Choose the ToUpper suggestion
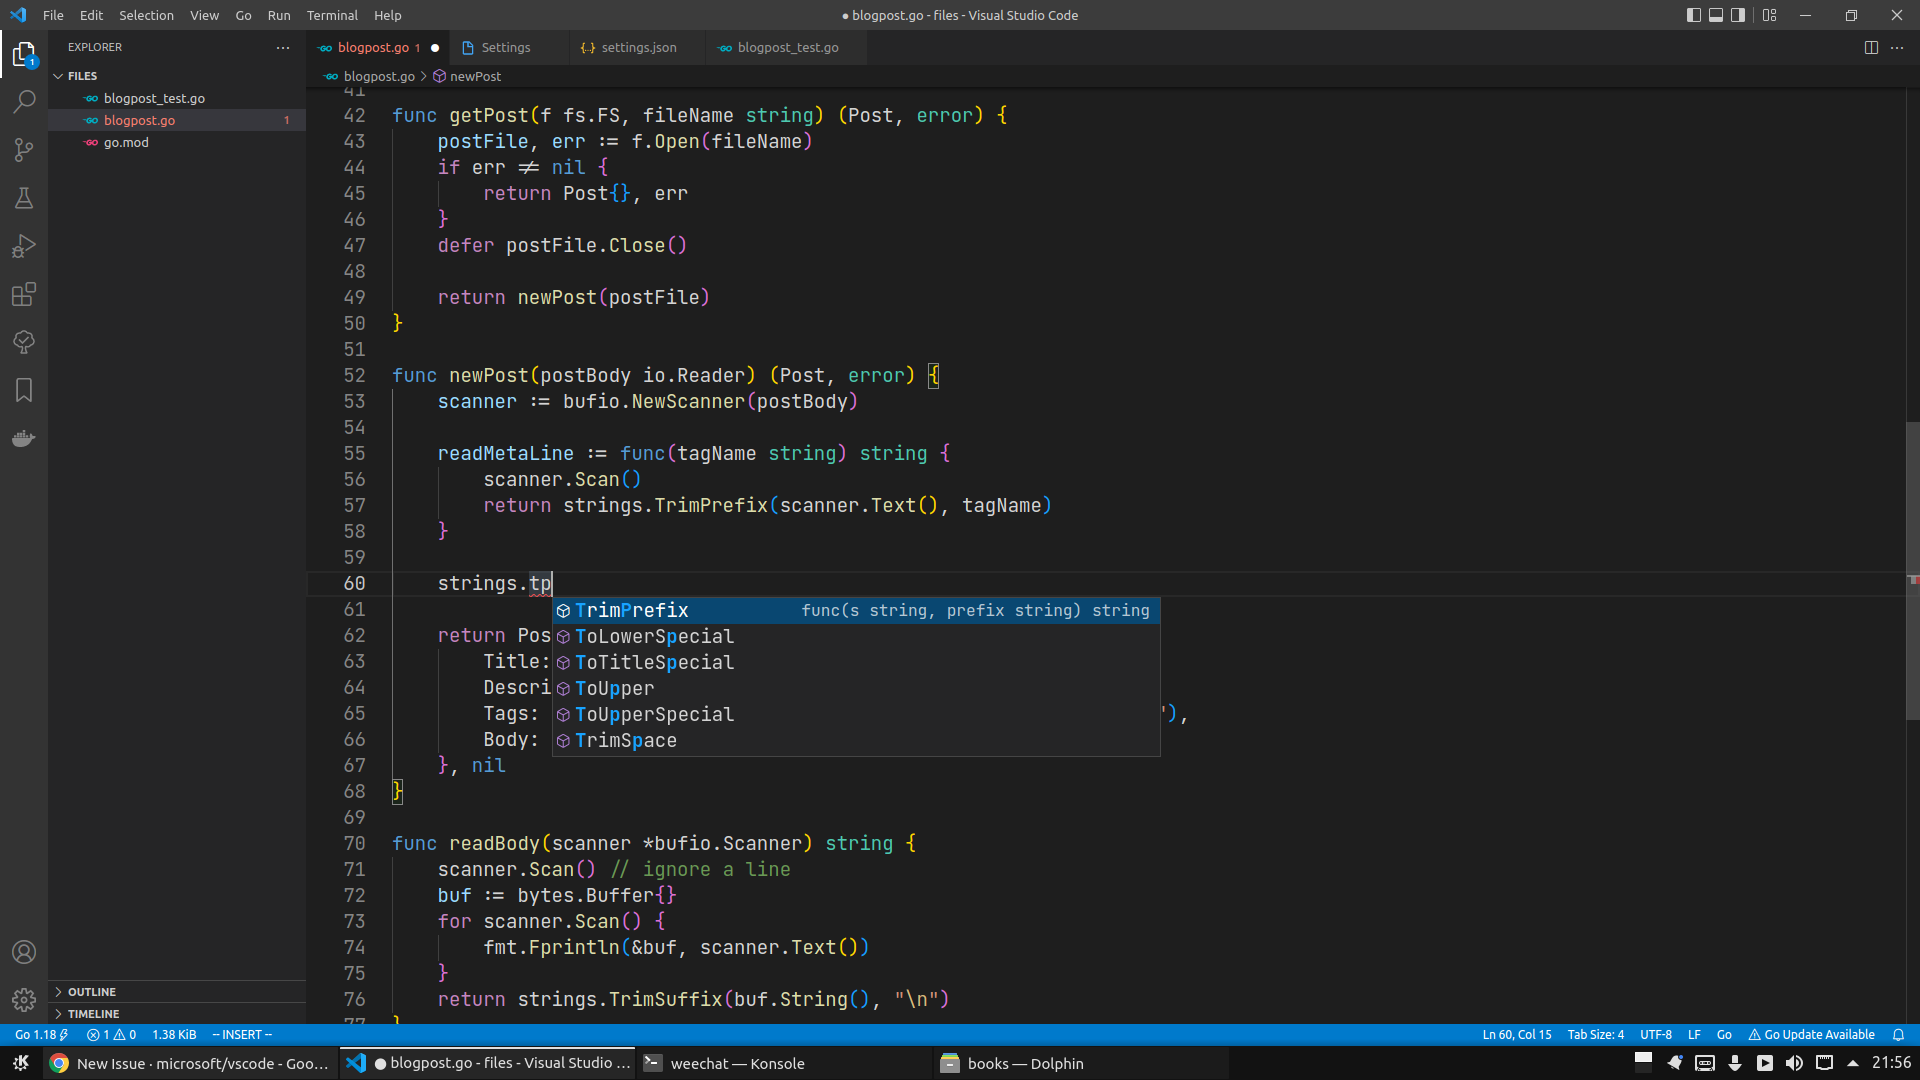Screen dimensions: 1920x1080 pyautogui.click(x=856, y=688)
